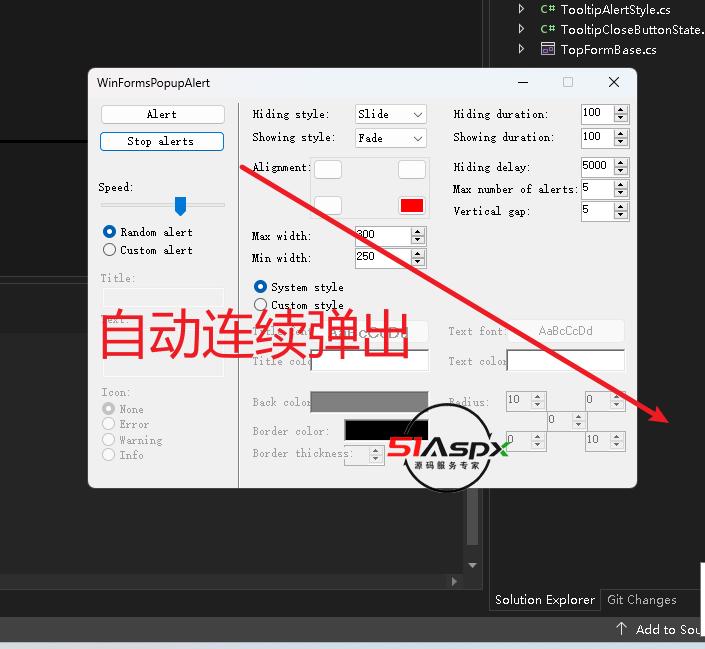Click the editor horizontal scroll-right arrow

click(x=454, y=581)
